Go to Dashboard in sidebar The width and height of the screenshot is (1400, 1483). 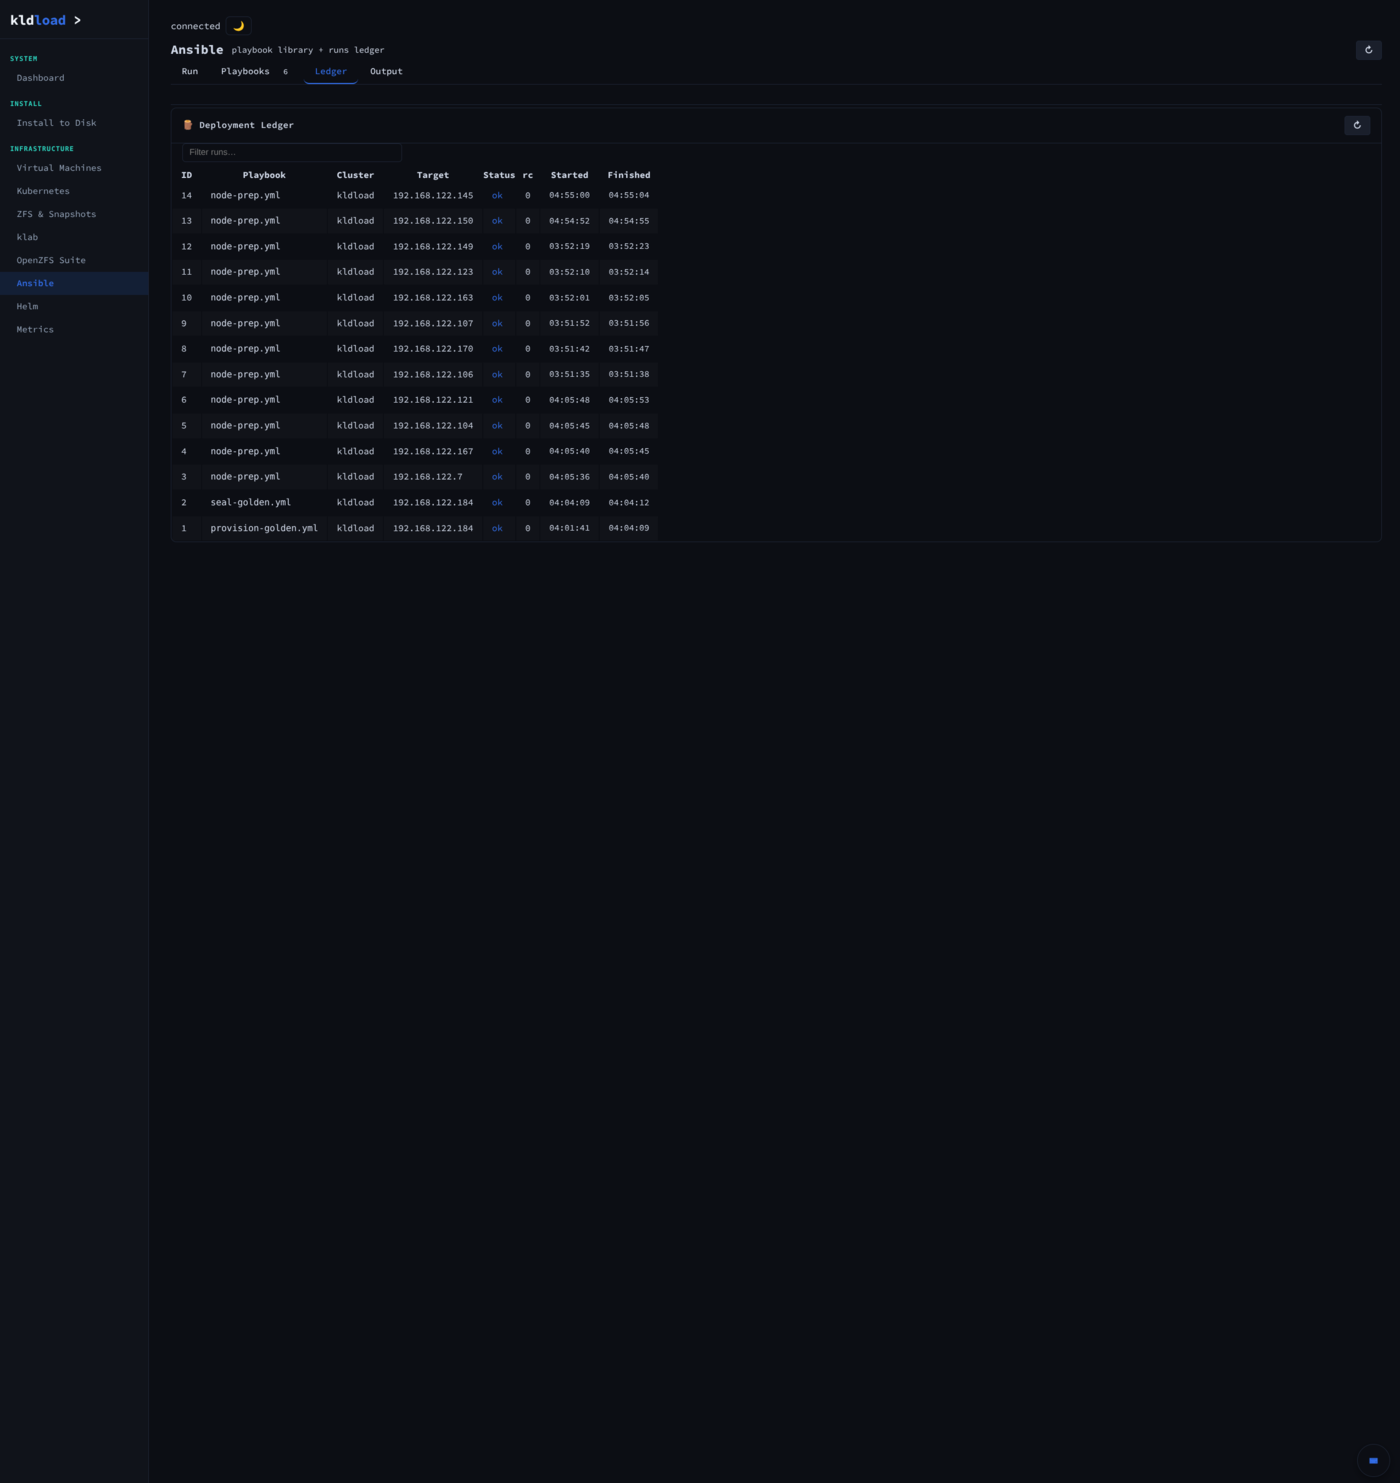(74, 78)
